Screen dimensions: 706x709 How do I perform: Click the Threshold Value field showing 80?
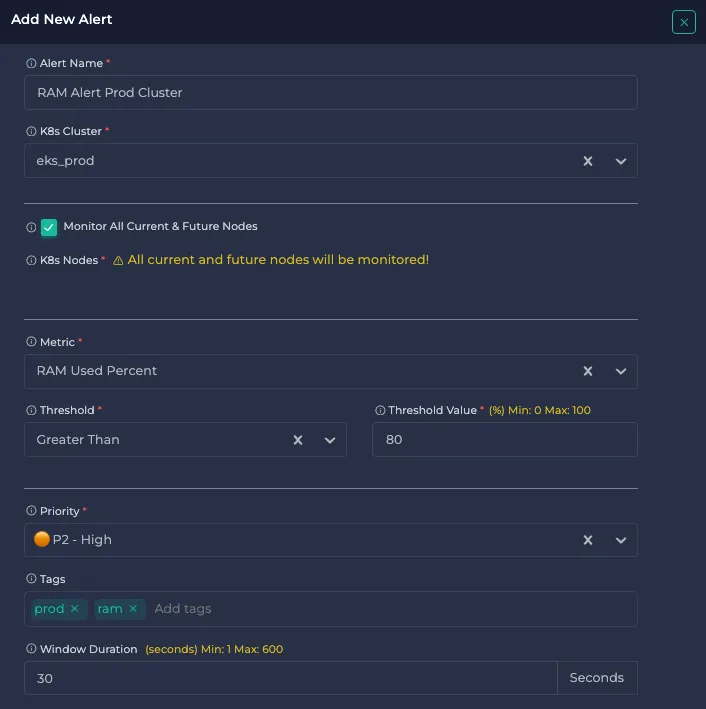(x=505, y=440)
